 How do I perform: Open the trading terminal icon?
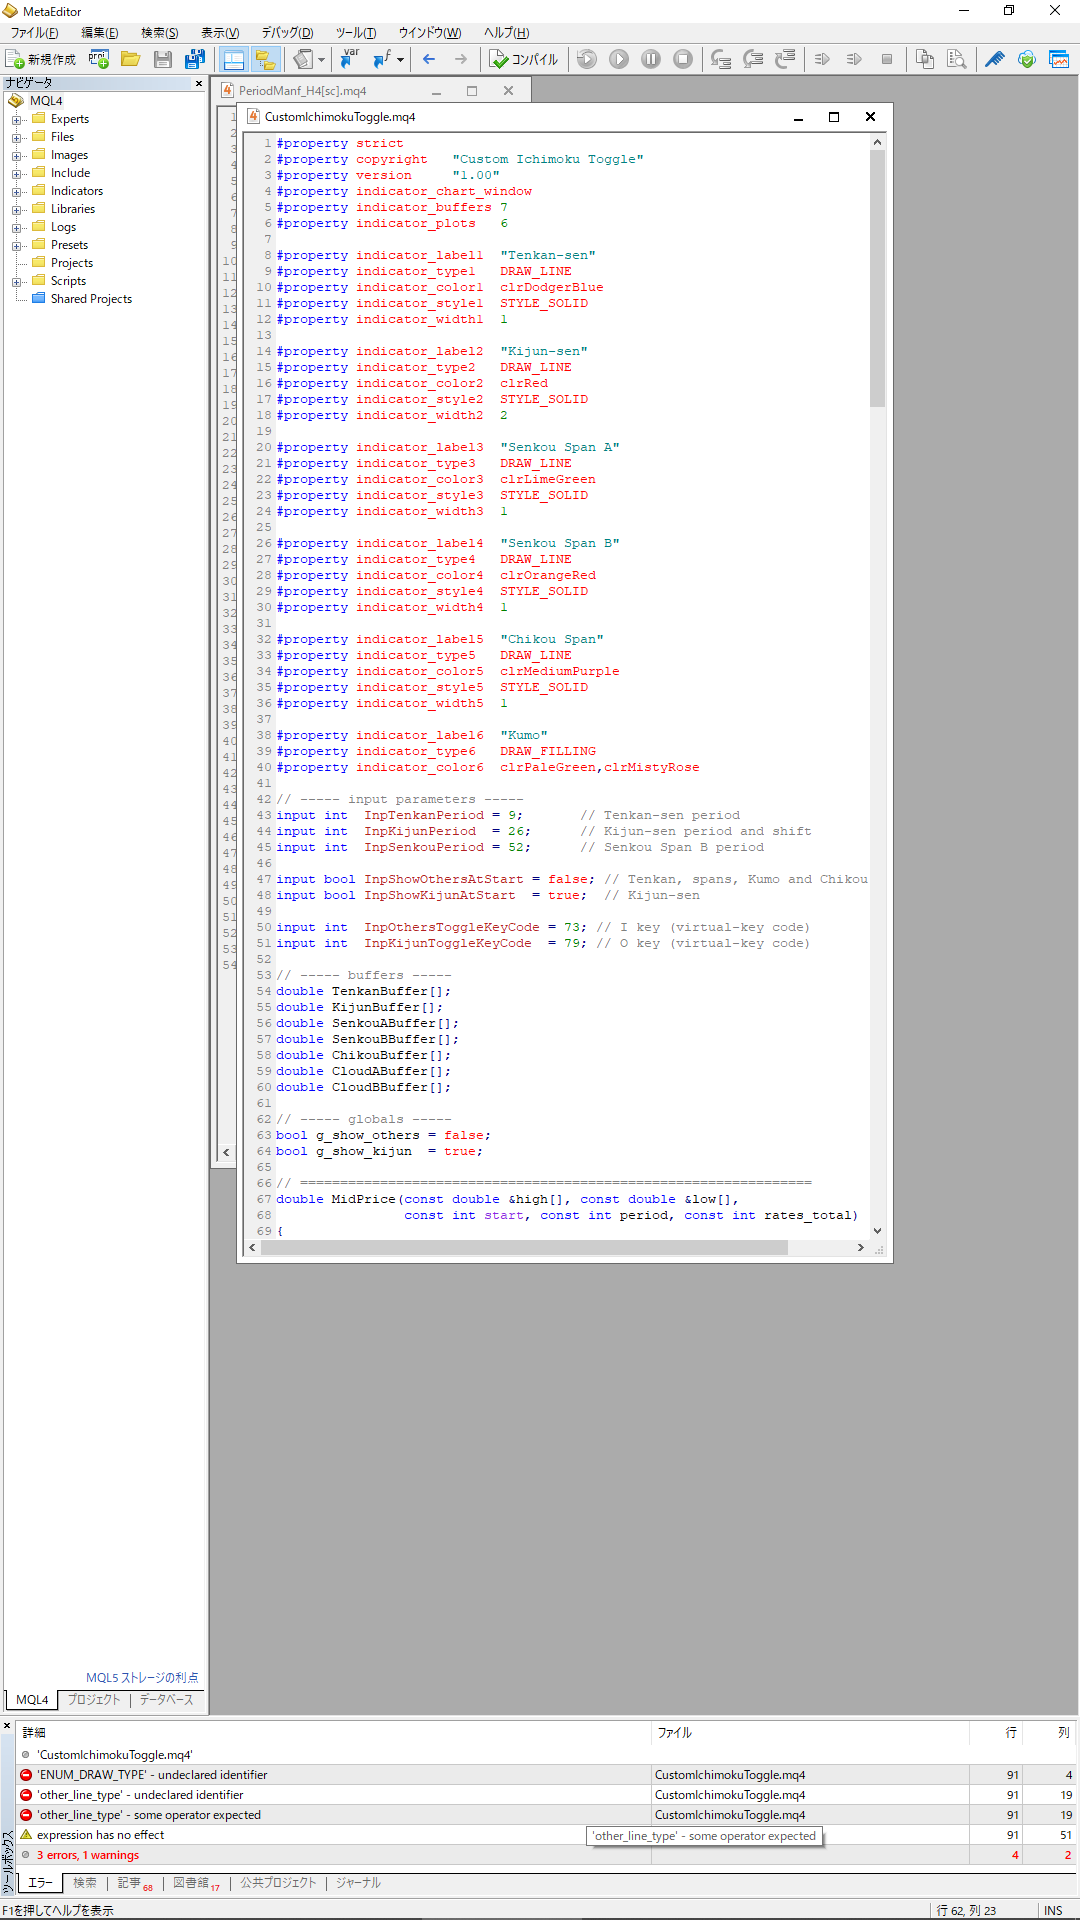click(1059, 60)
